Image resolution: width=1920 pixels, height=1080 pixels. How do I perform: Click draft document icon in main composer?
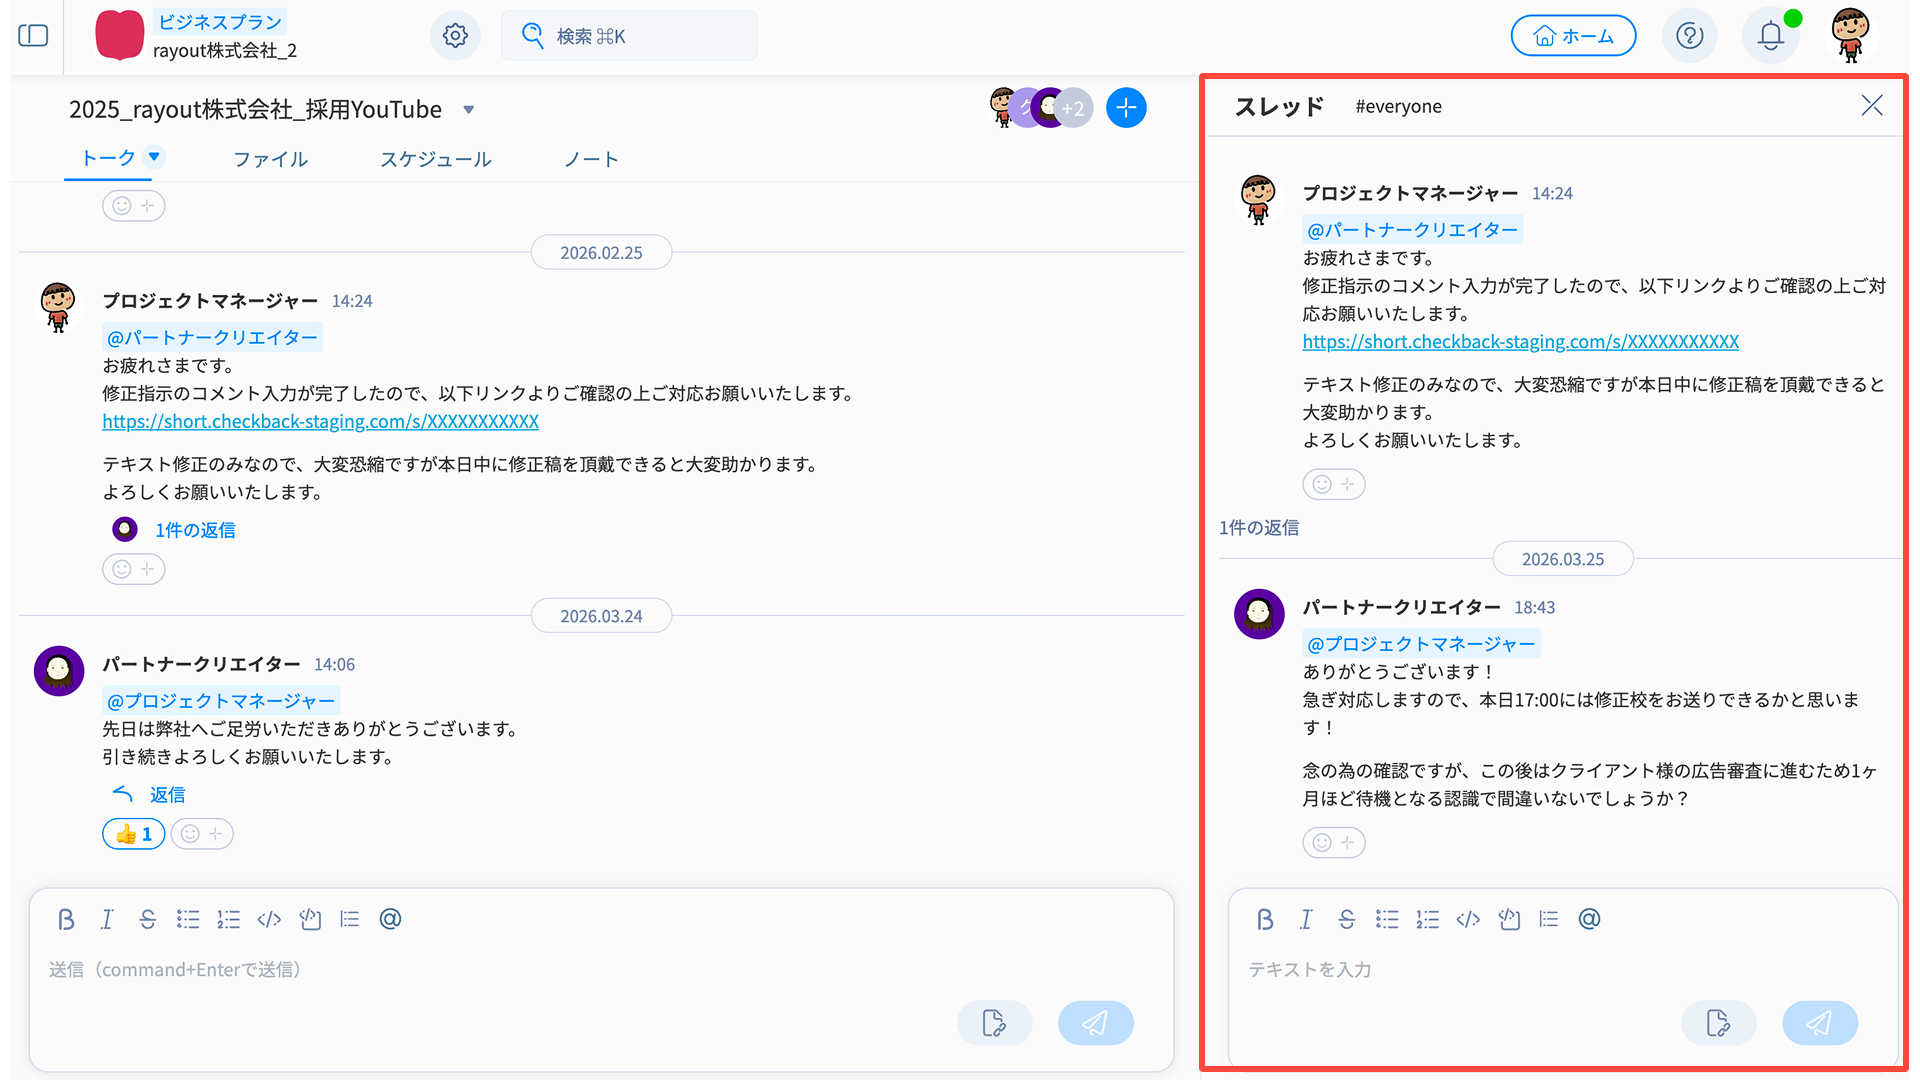[x=994, y=1023]
